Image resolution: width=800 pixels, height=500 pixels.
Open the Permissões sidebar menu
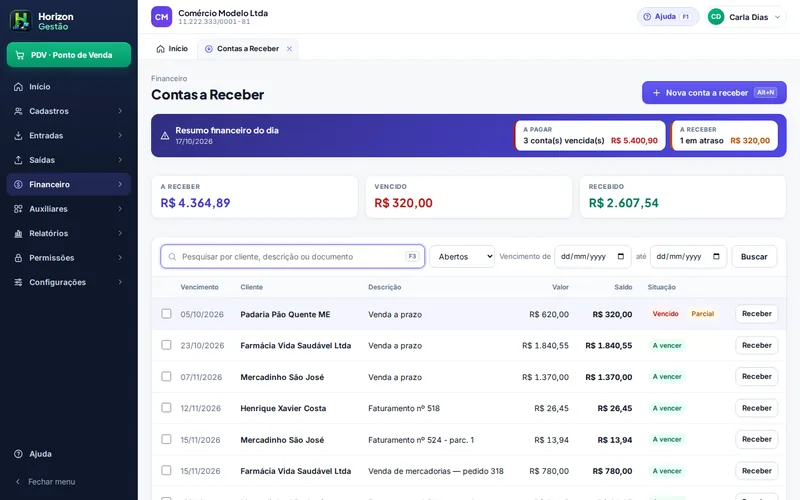click(x=69, y=258)
